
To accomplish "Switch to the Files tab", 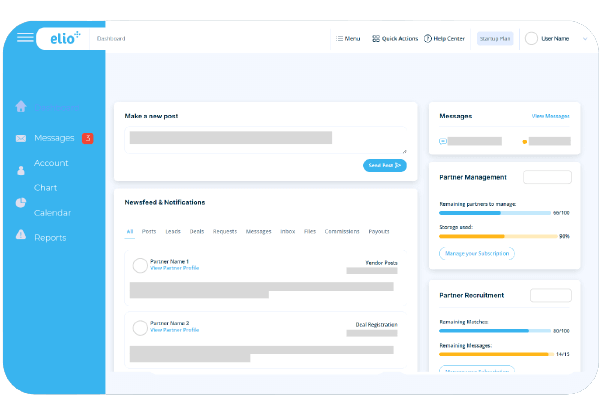I will pos(310,231).
